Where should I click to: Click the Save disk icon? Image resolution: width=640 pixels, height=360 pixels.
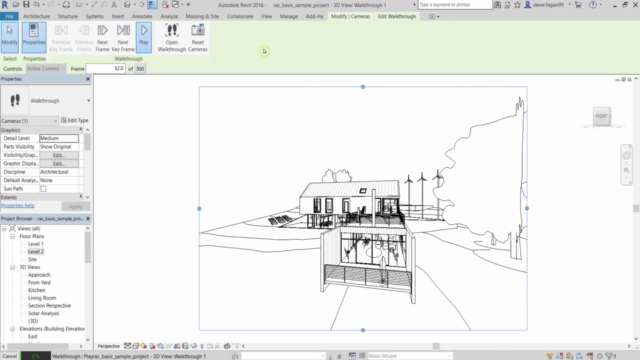26,4
